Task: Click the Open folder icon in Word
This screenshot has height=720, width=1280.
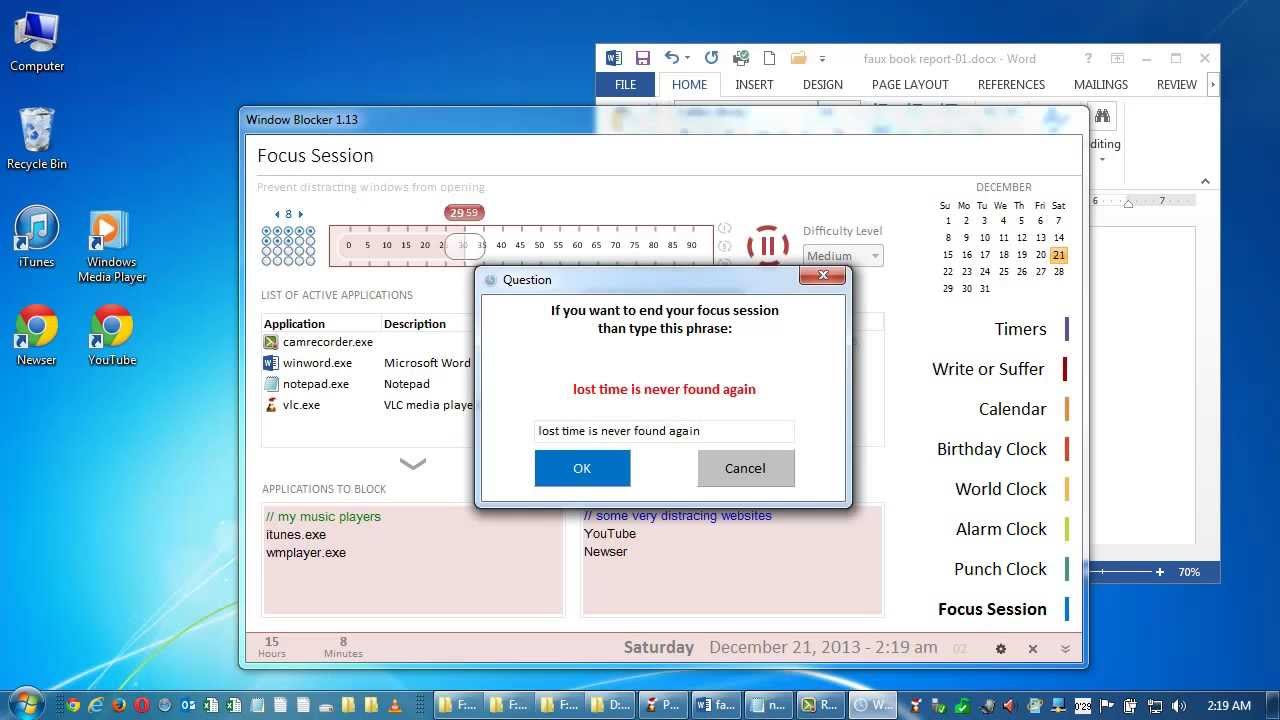Action: coord(799,59)
